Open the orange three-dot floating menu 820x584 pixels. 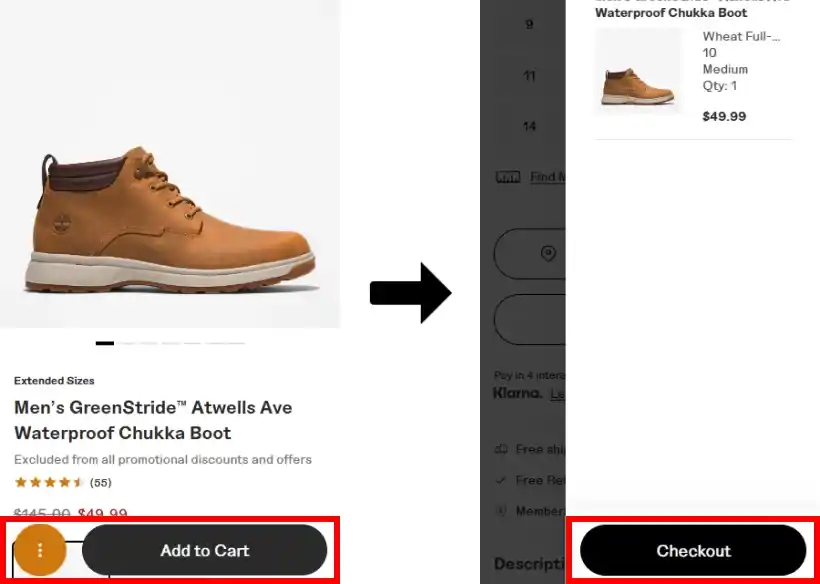[40, 550]
